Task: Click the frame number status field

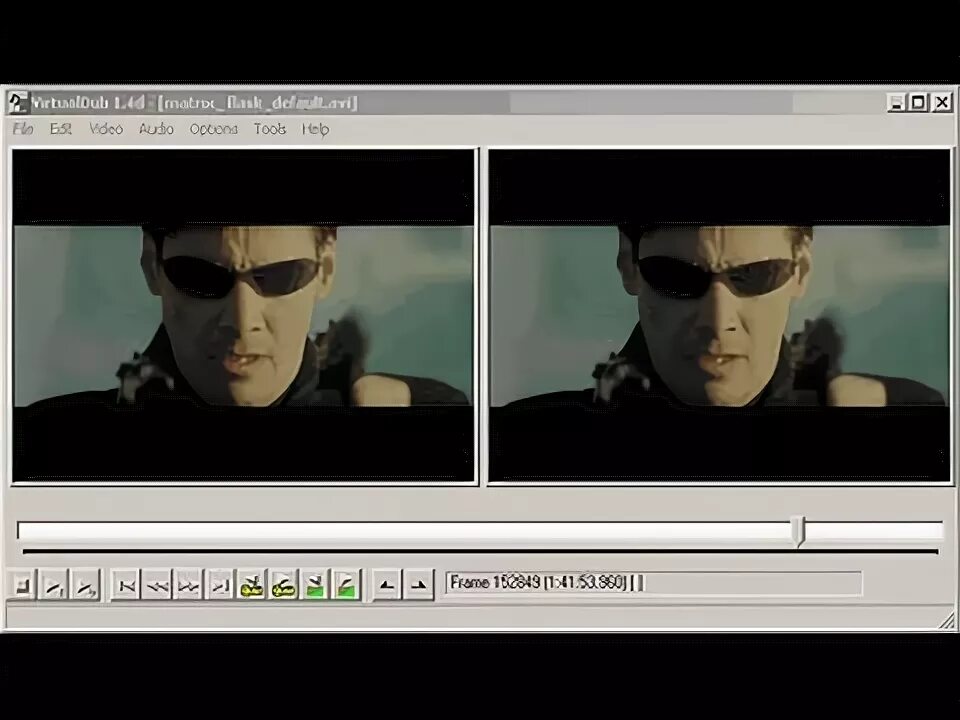Action: pyautogui.click(x=654, y=583)
